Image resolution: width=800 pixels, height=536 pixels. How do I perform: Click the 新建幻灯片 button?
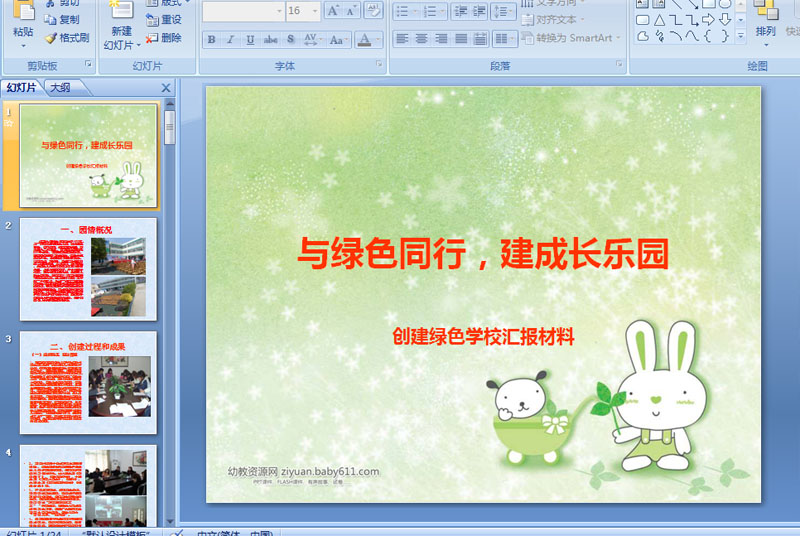point(121,25)
